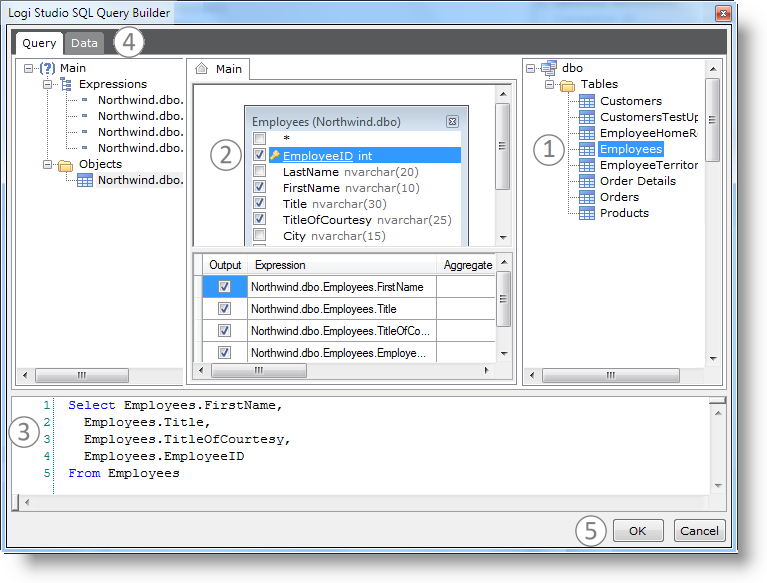Select the Customers table in tree
Image resolution: width=767 pixels, height=583 pixels.
(631, 101)
